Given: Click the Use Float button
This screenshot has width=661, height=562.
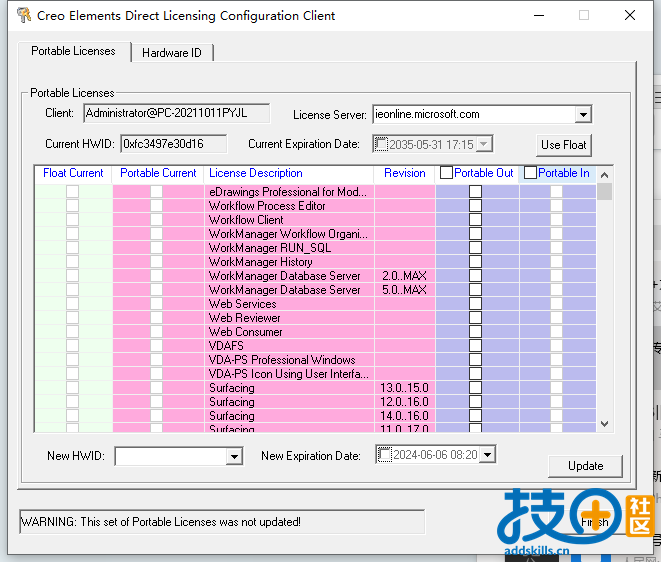Looking at the screenshot, I should click(x=564, y=145).
